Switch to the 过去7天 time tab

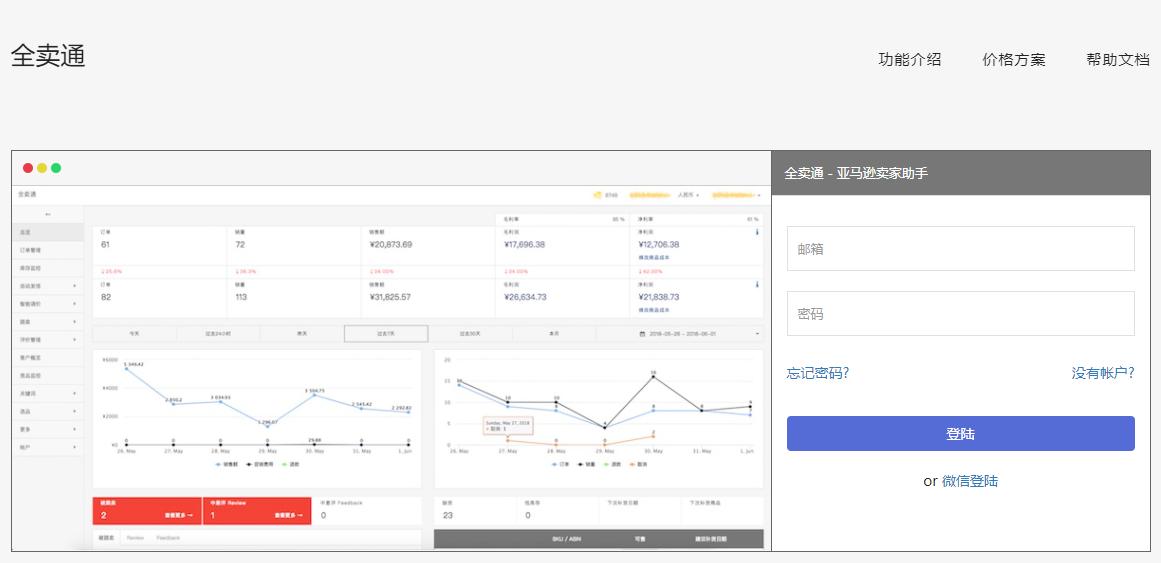click(x=386, y=334)
